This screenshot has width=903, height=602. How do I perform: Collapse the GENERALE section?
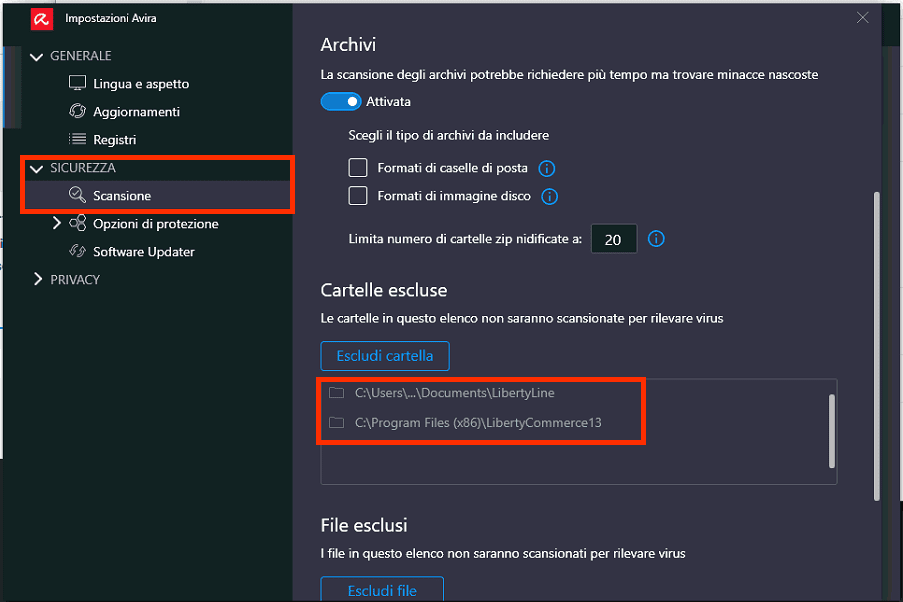coord(37,56)
